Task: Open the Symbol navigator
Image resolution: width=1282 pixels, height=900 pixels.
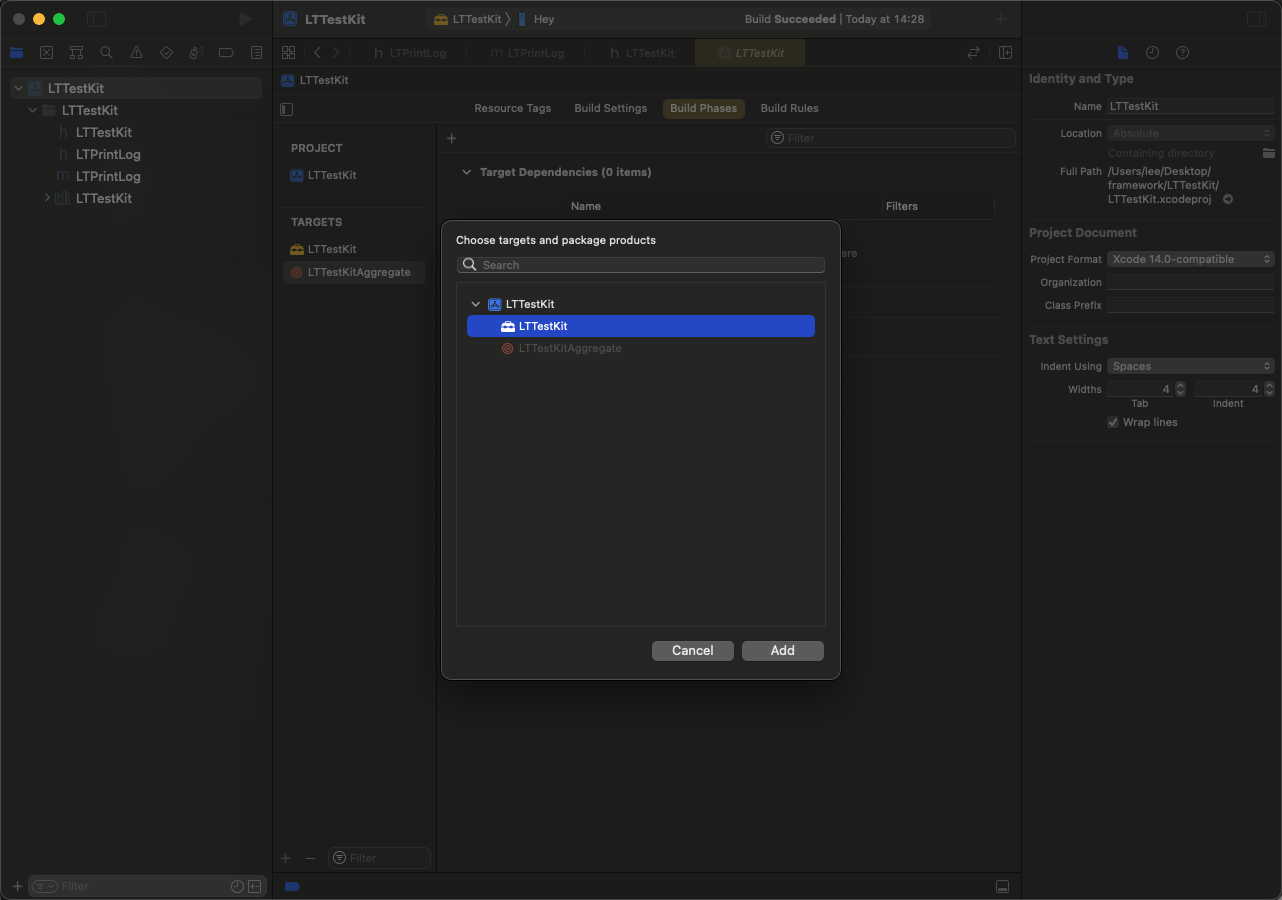Action: 76,53
